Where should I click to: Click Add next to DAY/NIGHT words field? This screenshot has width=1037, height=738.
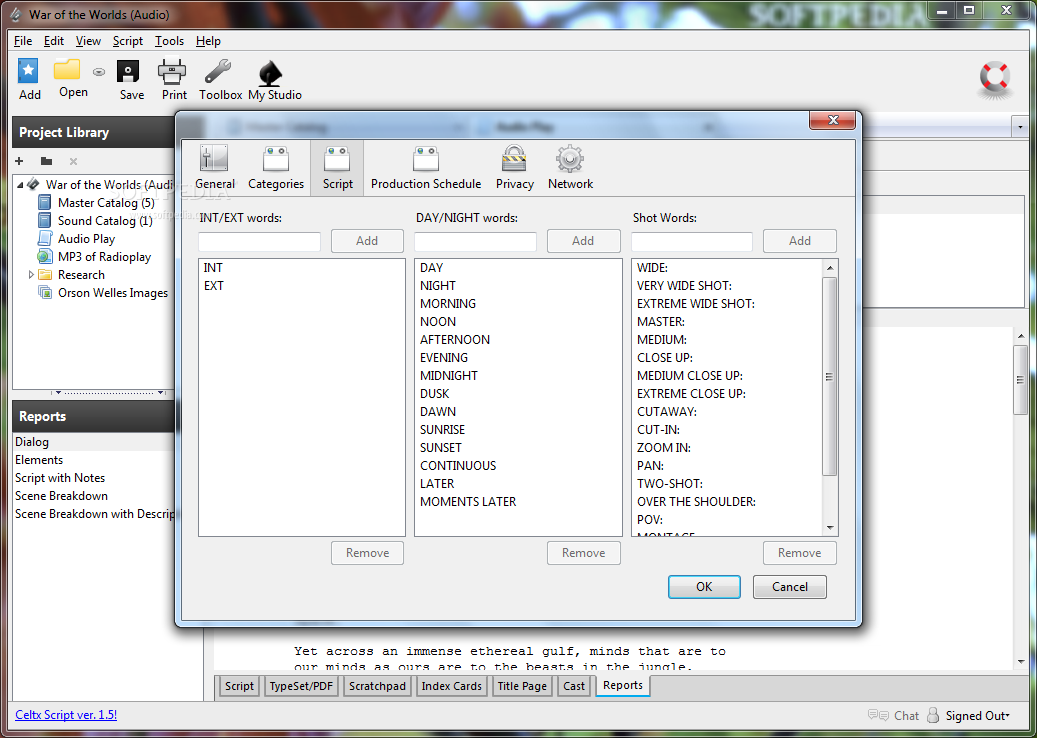point(583,241)
